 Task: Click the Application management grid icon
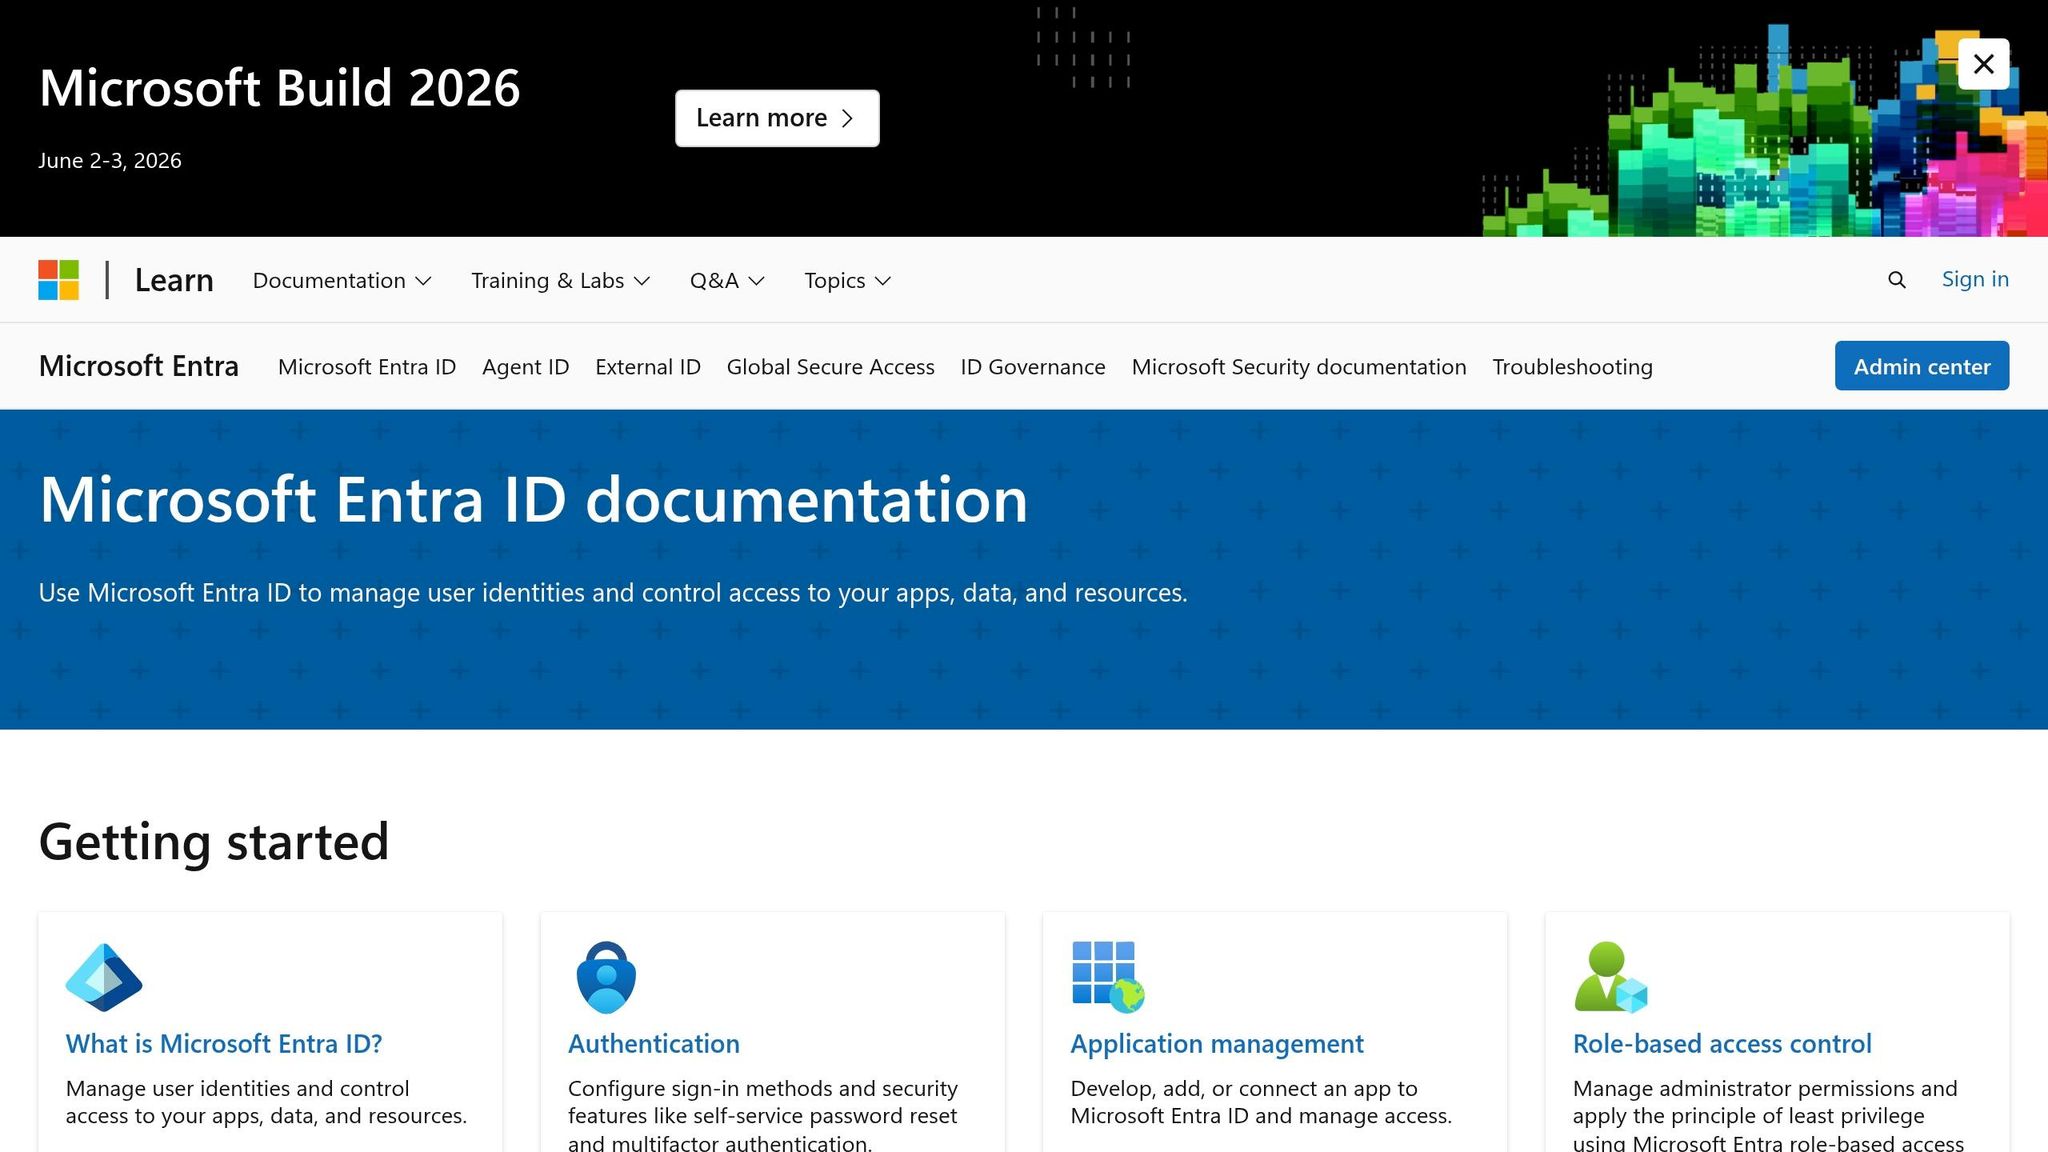point(1108,977)
